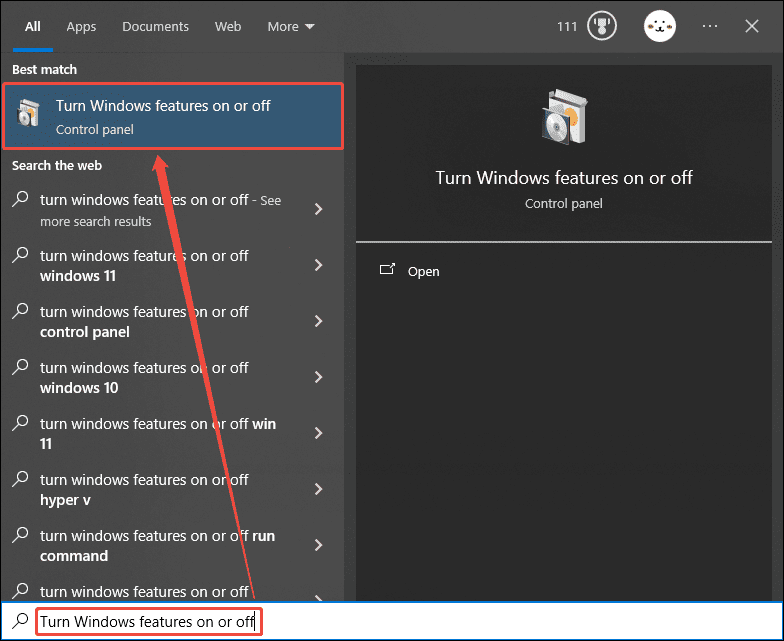Expand arrow for 'control panel' suggestion

[x=318, y=321]
